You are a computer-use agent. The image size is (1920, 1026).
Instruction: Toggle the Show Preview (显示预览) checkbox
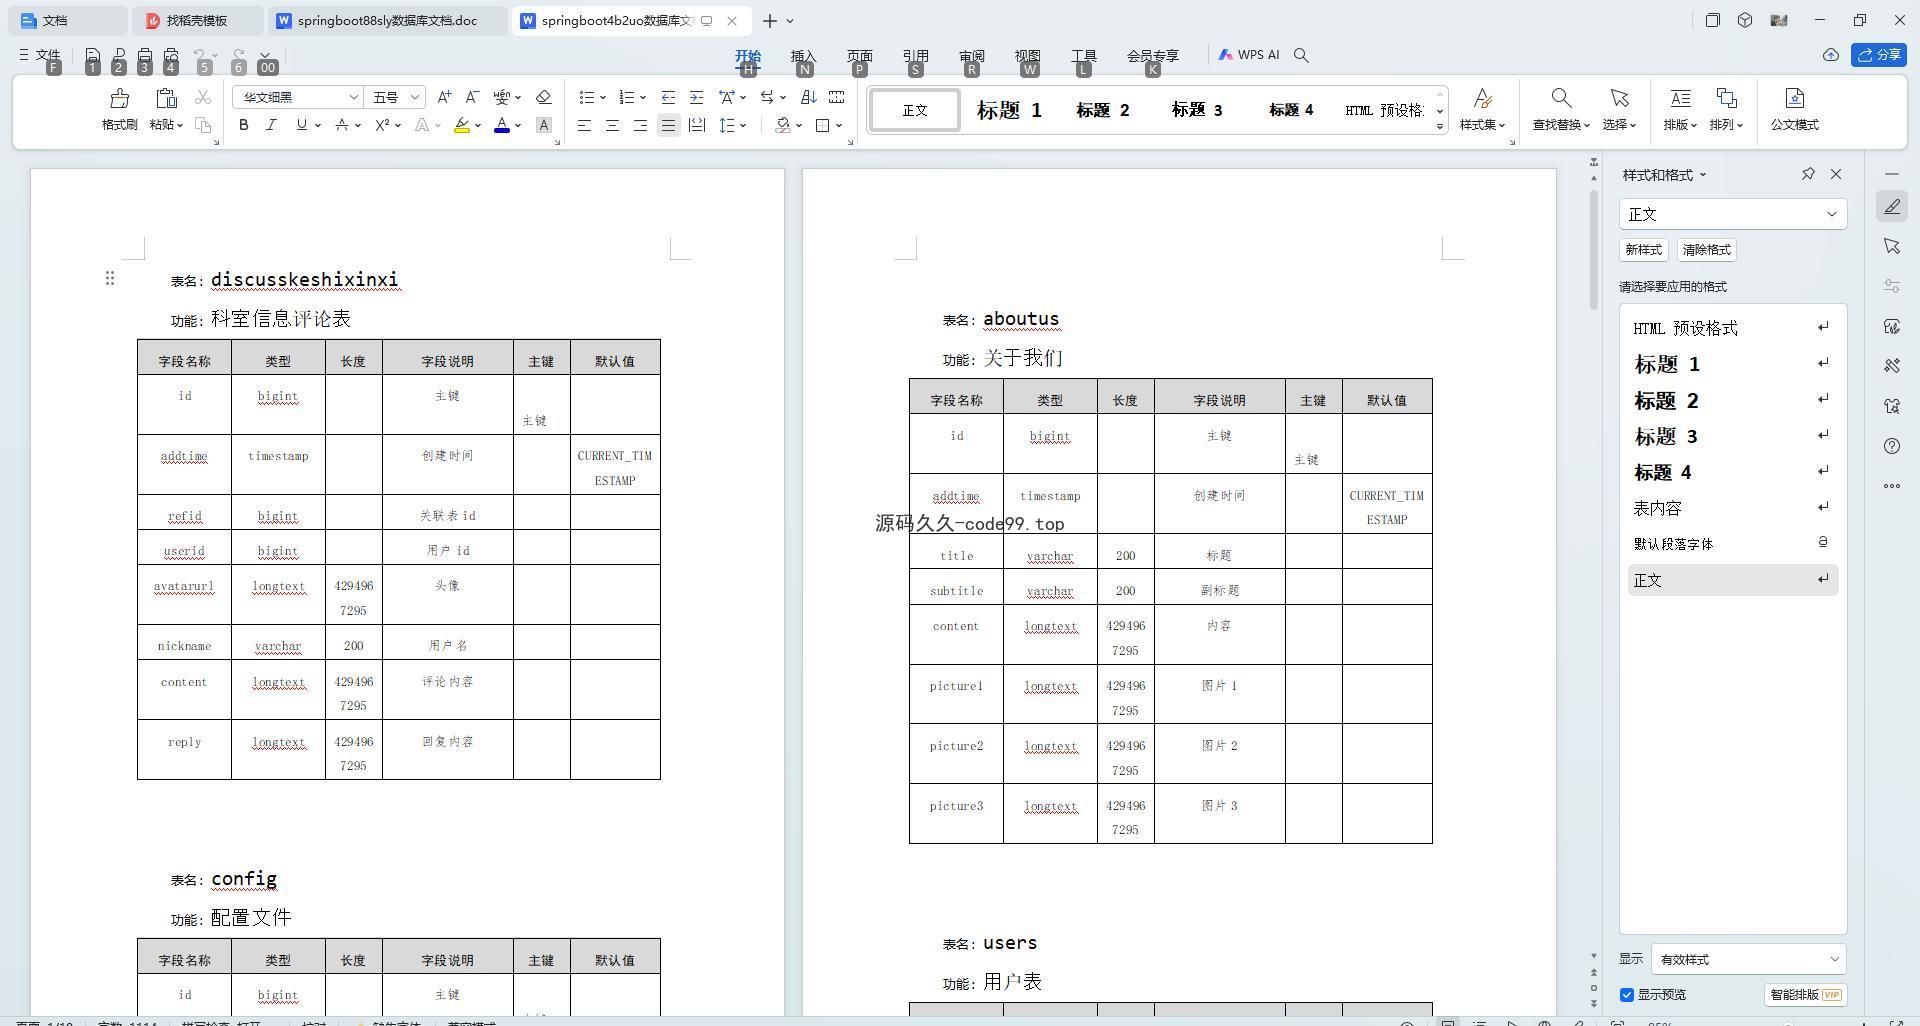1627,995
